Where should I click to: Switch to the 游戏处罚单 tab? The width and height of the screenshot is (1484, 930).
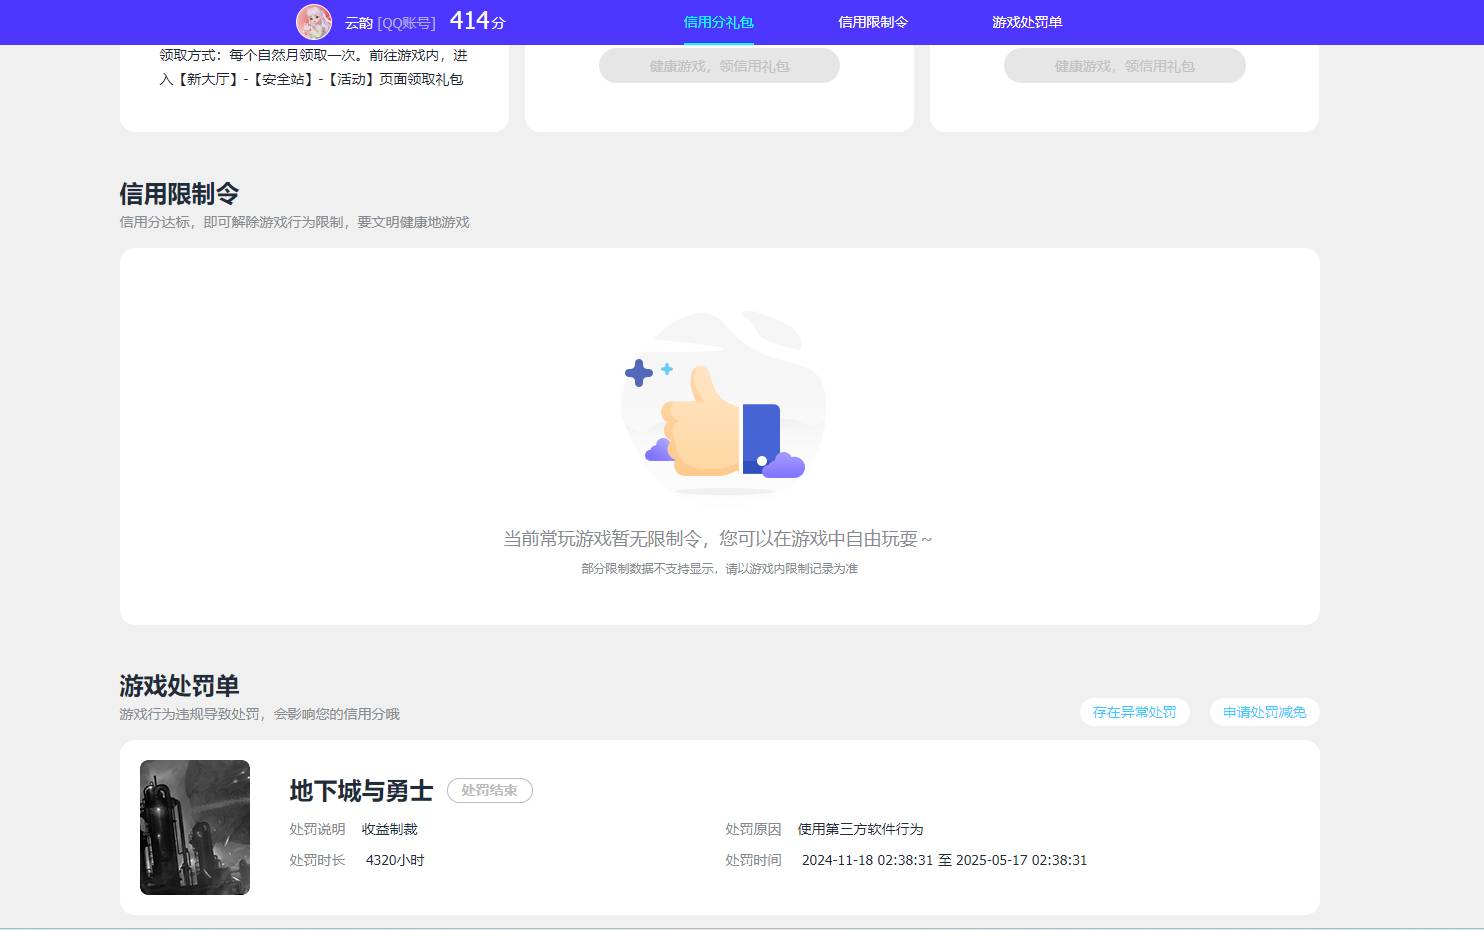pyautogui.click(x=1028, y=21)
